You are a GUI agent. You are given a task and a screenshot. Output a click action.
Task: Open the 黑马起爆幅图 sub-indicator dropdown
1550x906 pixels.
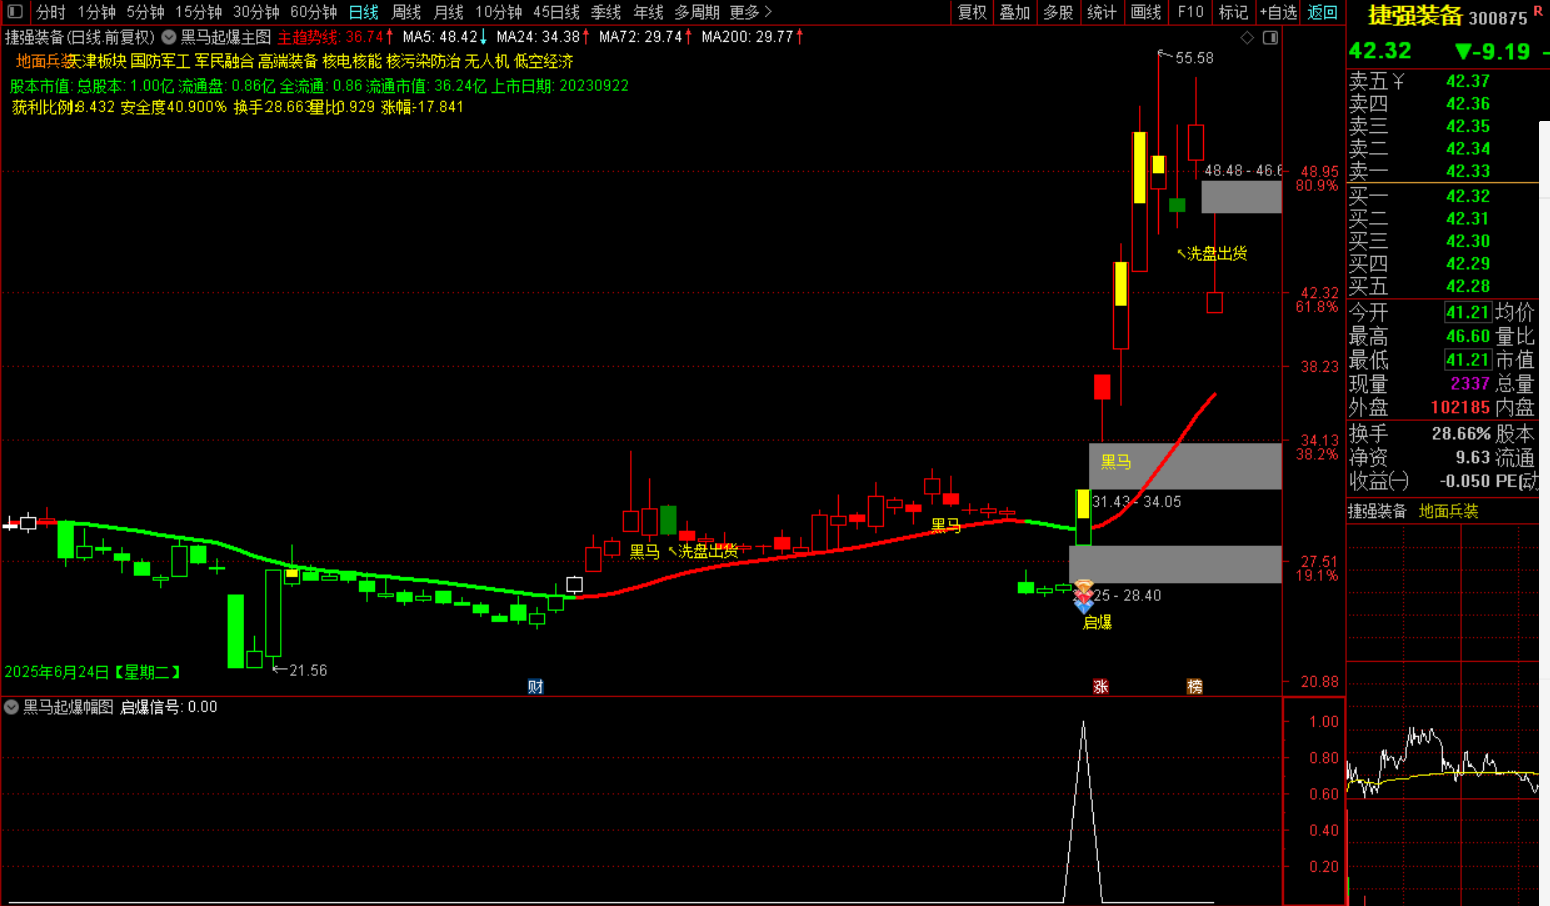point(12,707)
